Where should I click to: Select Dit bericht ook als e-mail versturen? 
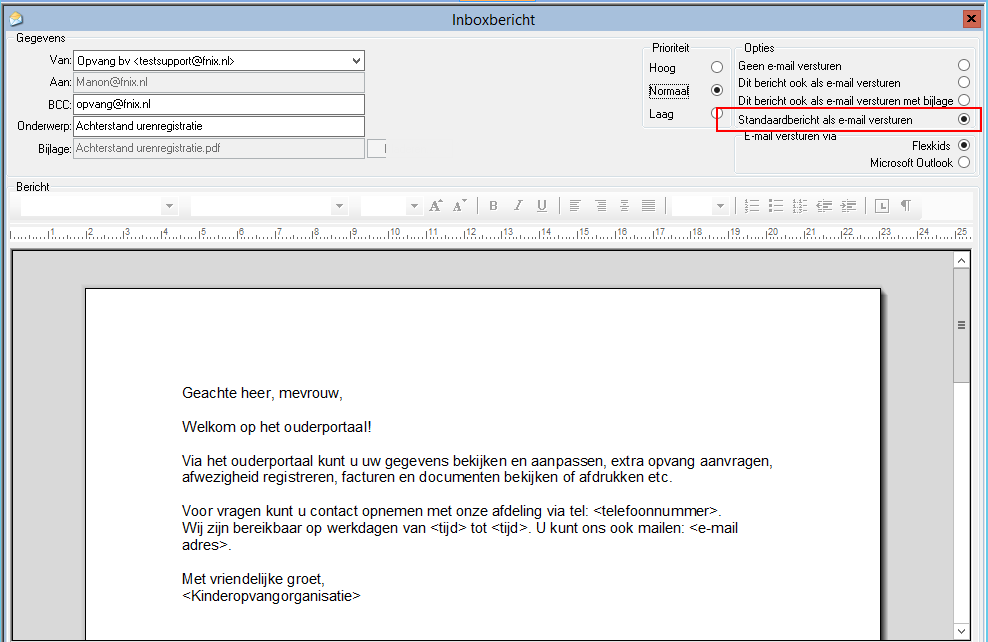click(x=963, y=83)
